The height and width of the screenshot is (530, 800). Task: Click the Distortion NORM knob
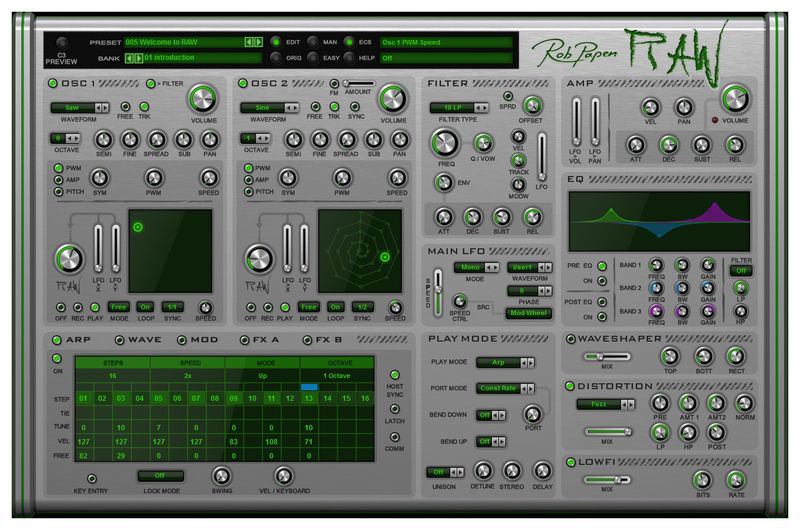pyautogui.click(x=744, y=403)
